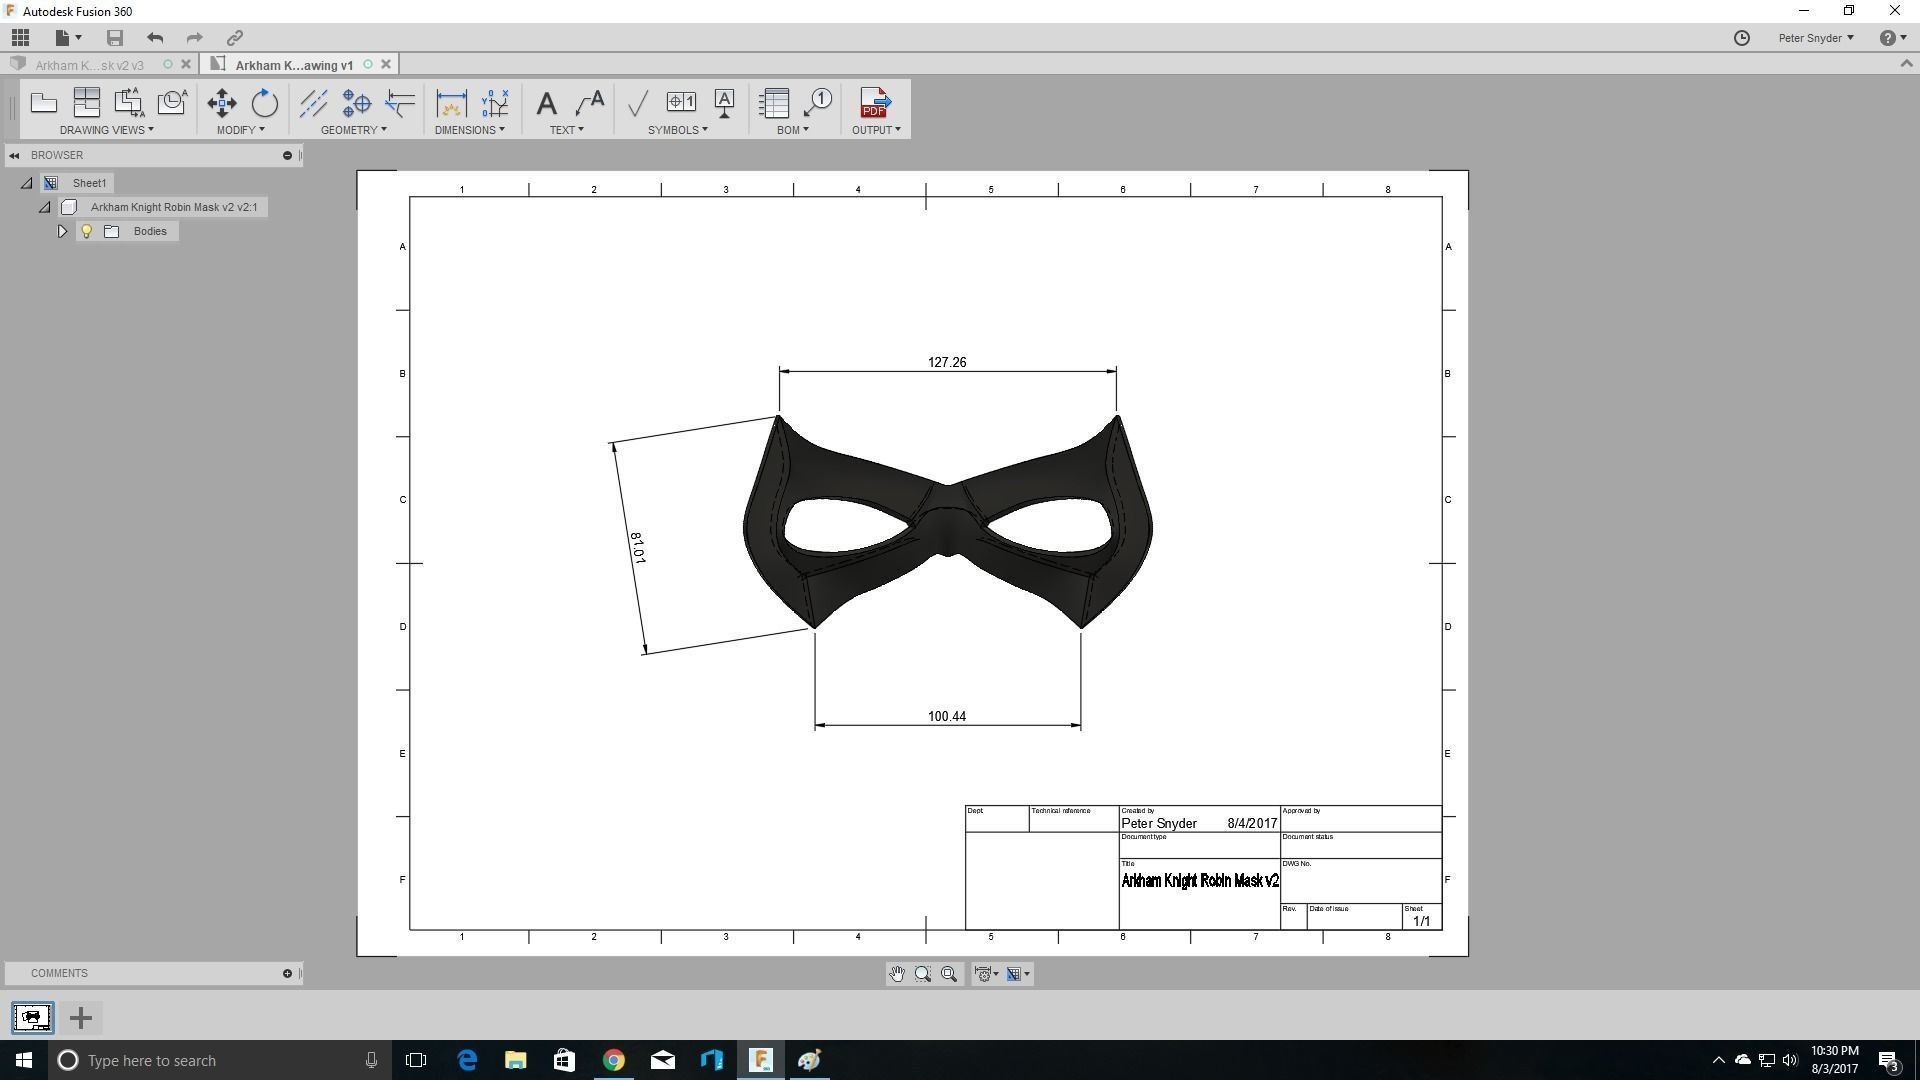Select the Sheet1 thumbnail
This screenshot has width=1920, height=1080.
point(32,1018)
